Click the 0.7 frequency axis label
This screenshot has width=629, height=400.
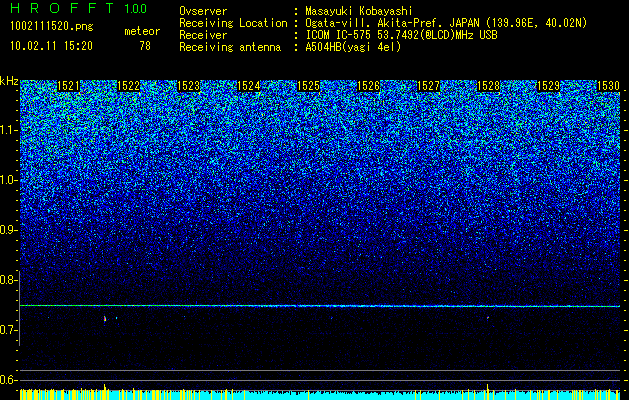coord(8,330)
